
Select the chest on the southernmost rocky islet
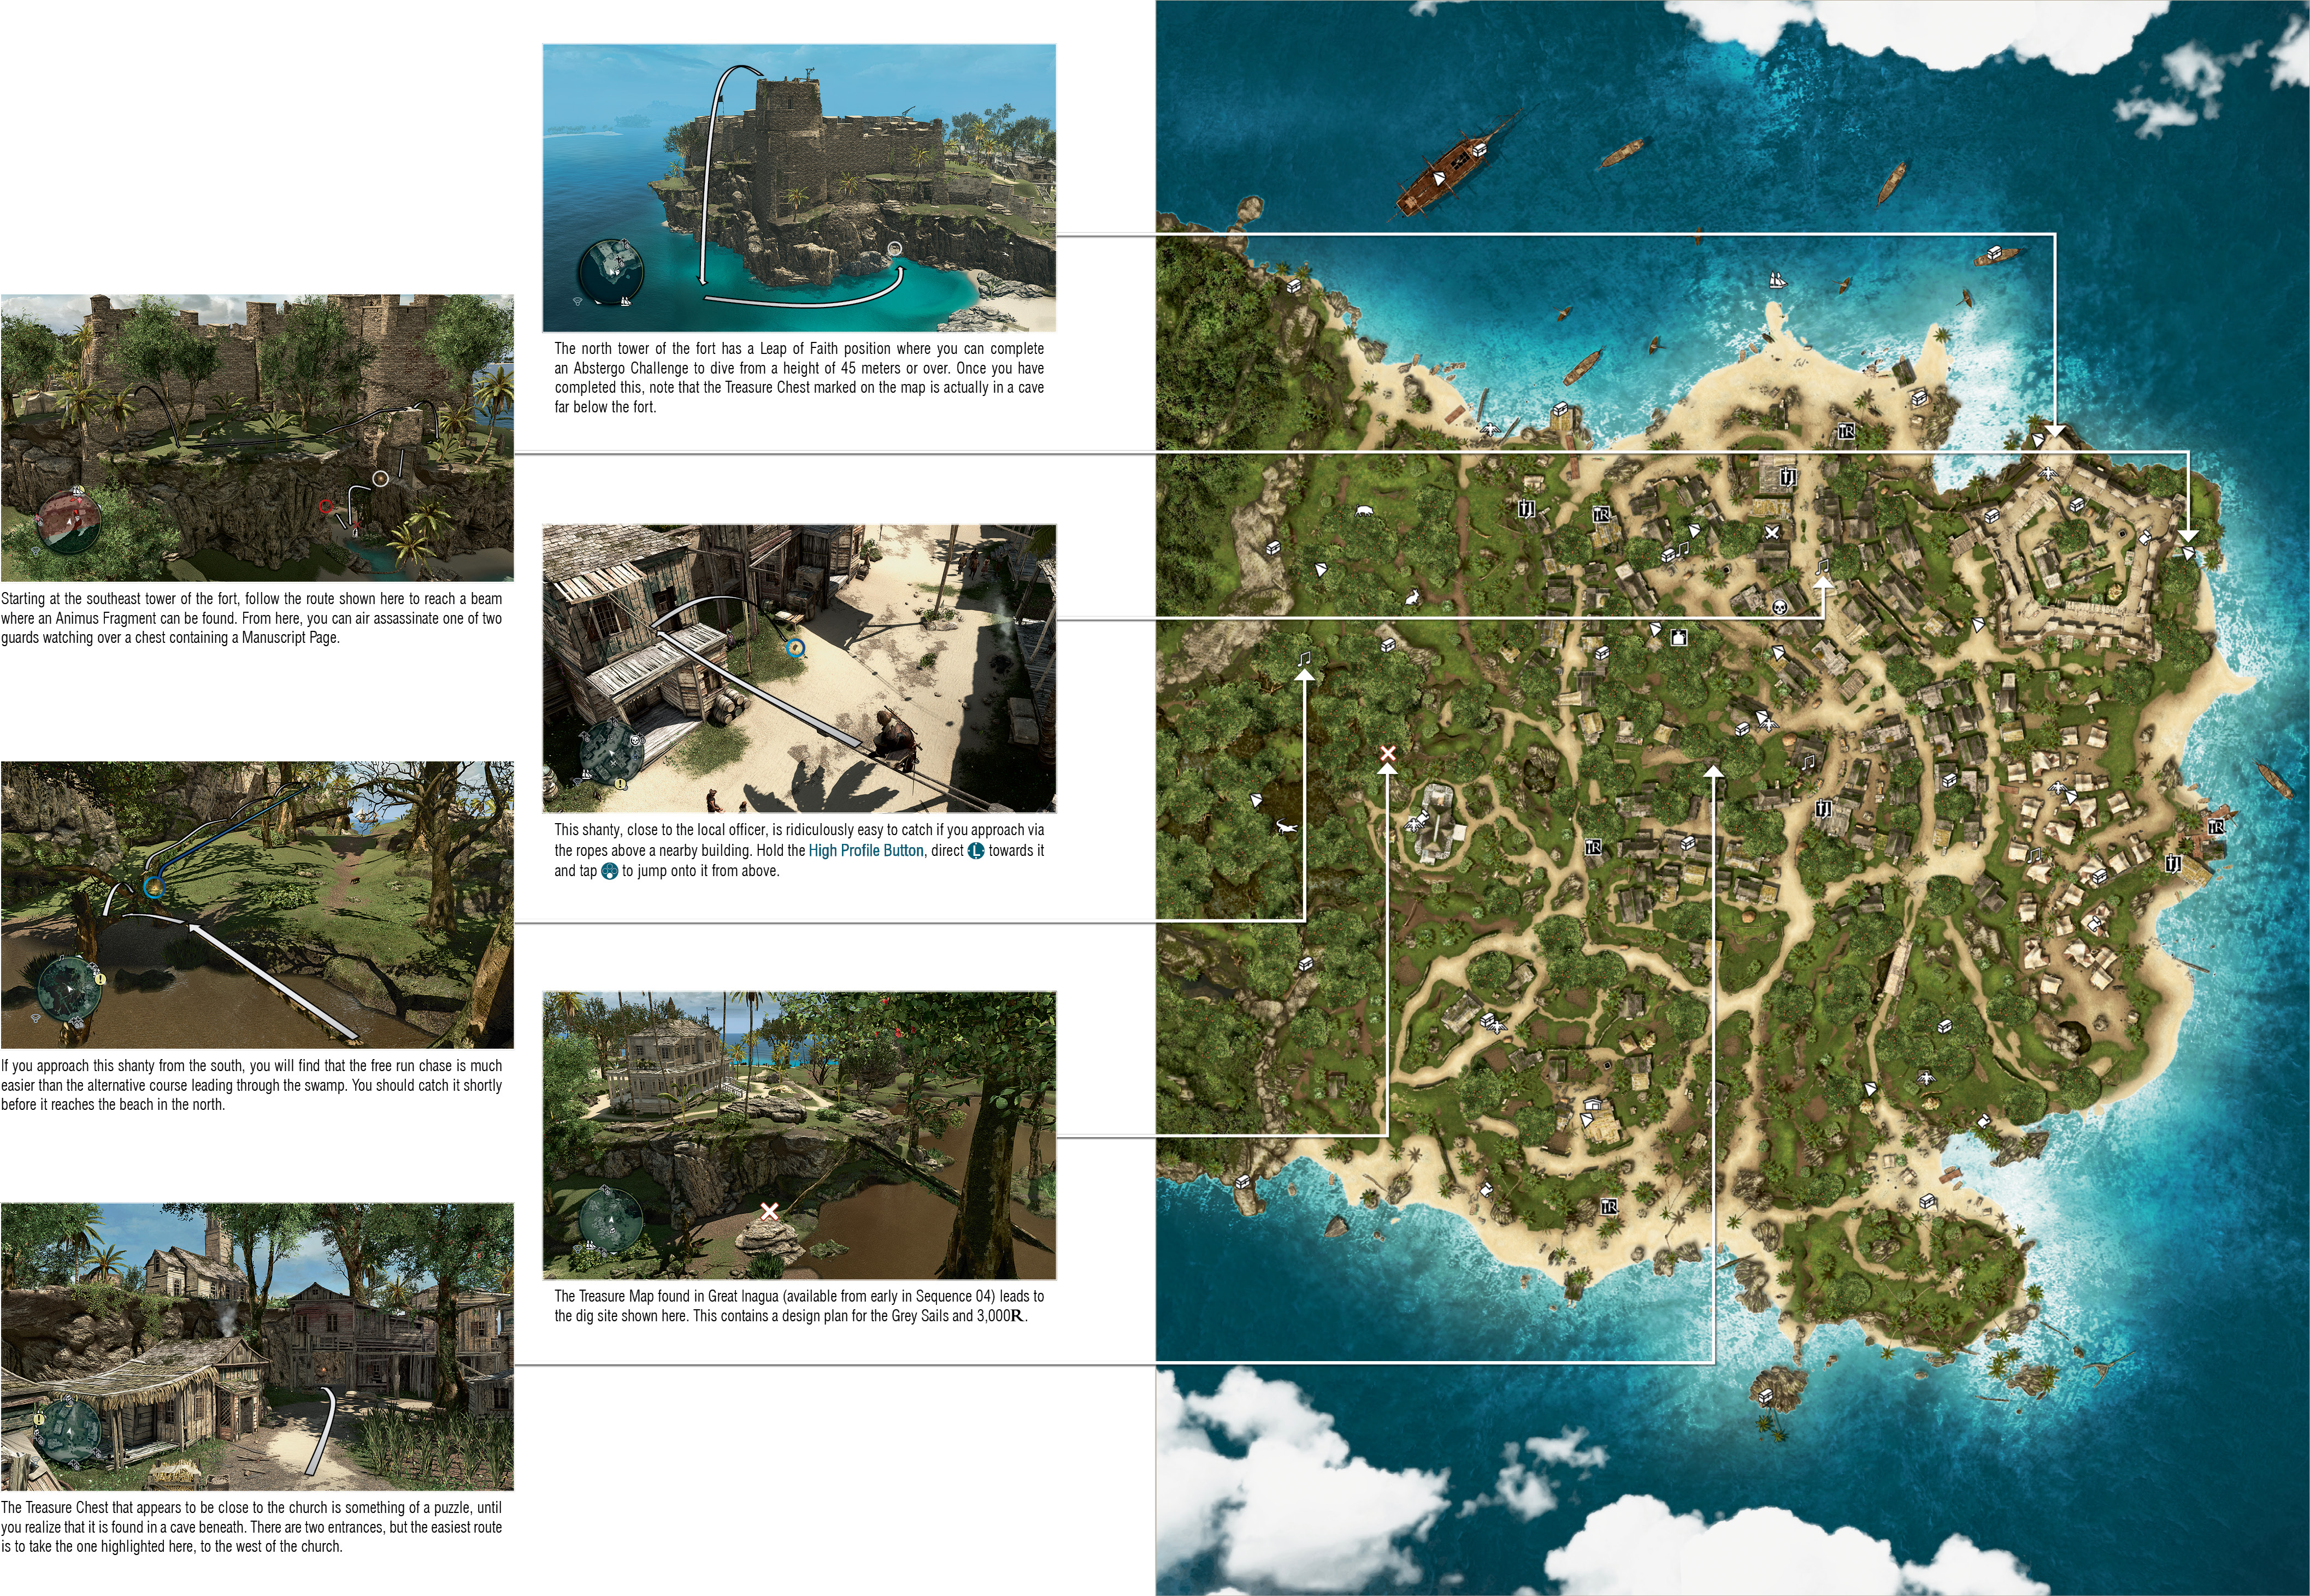click(x=1765, y=1395)
